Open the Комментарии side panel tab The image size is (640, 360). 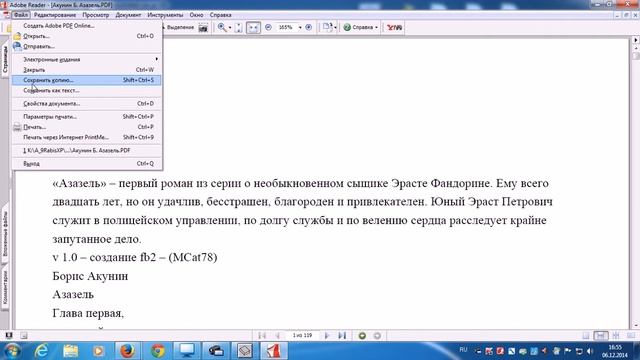[5, 287]
